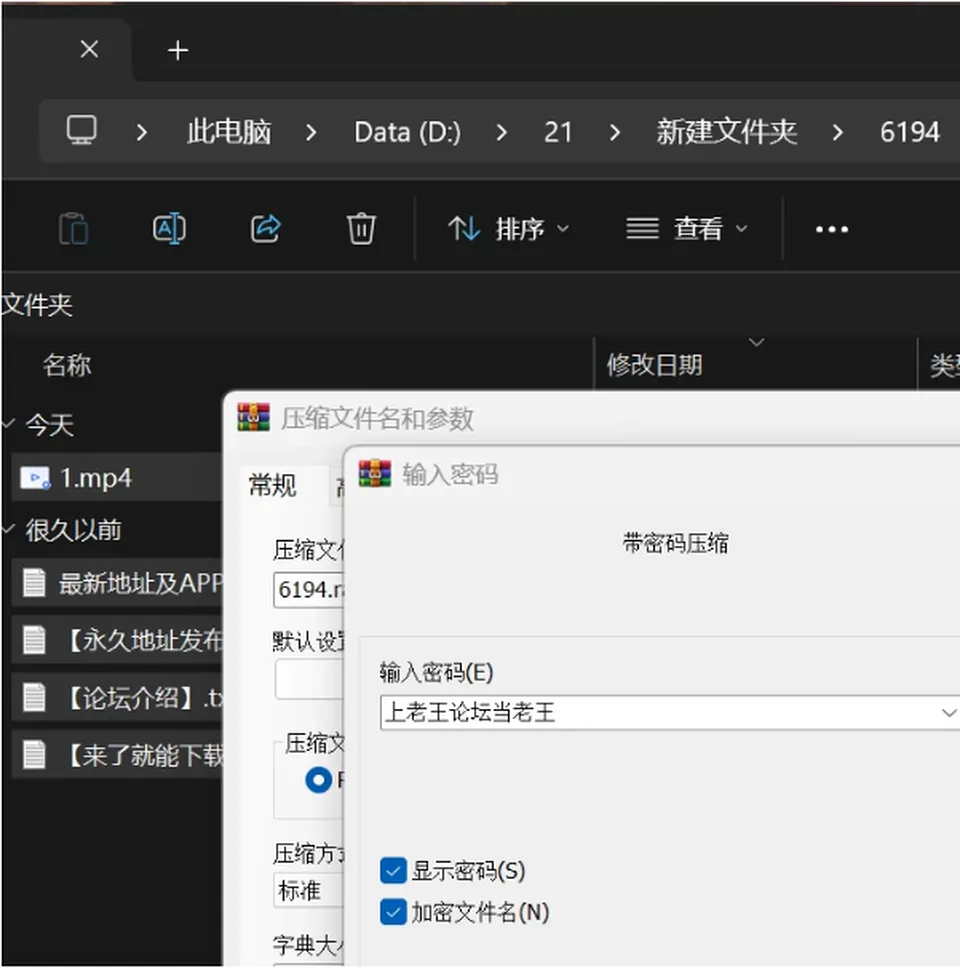The width and height of the screenshot is (960, 968).
Task: Open the password history dropdown arrow
Action: 949,713
